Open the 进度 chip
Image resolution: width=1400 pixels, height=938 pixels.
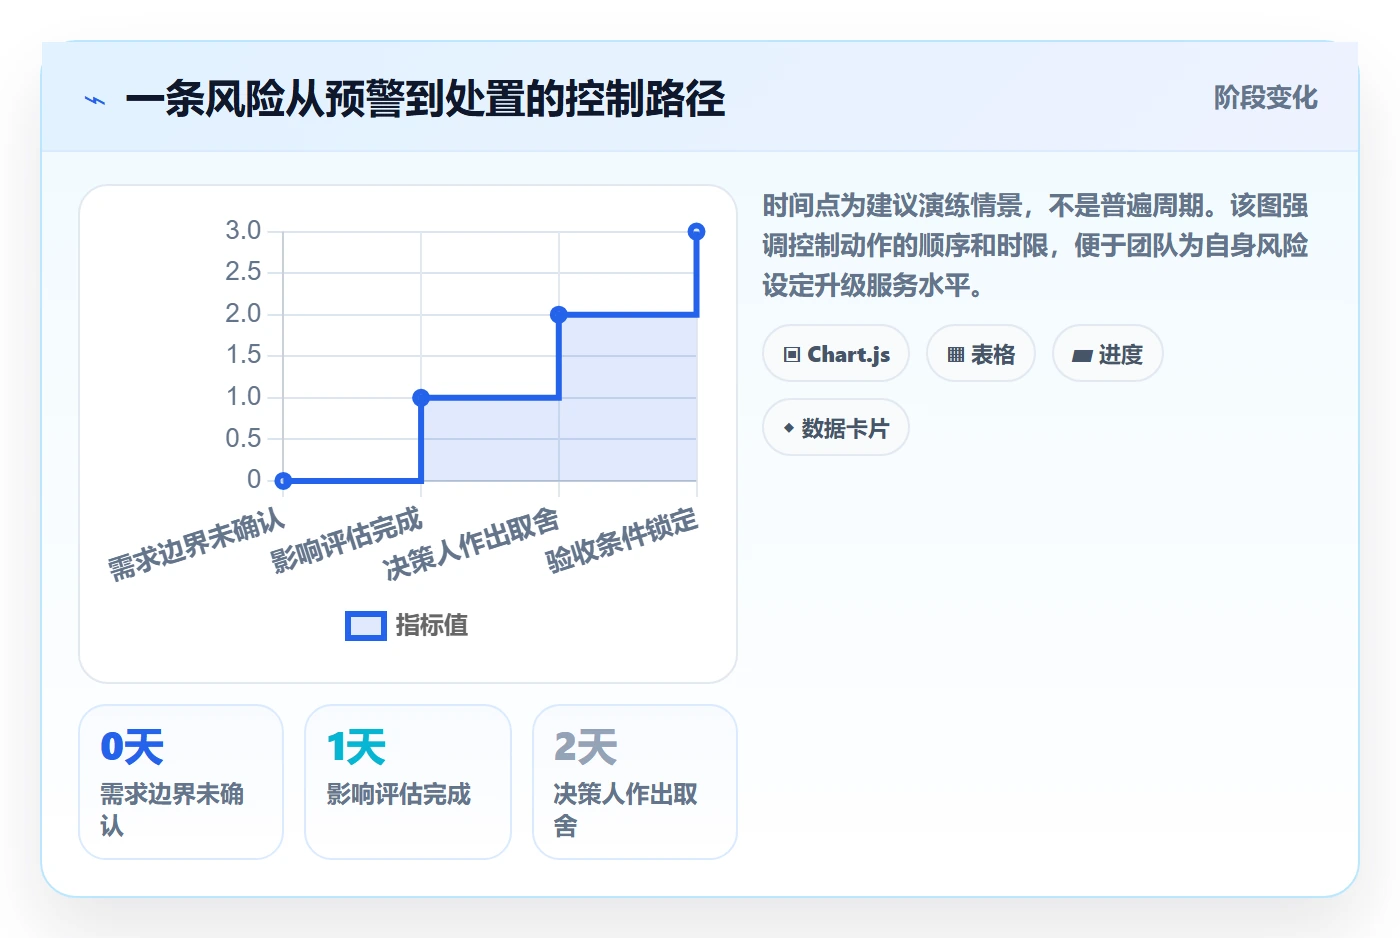1108,354
